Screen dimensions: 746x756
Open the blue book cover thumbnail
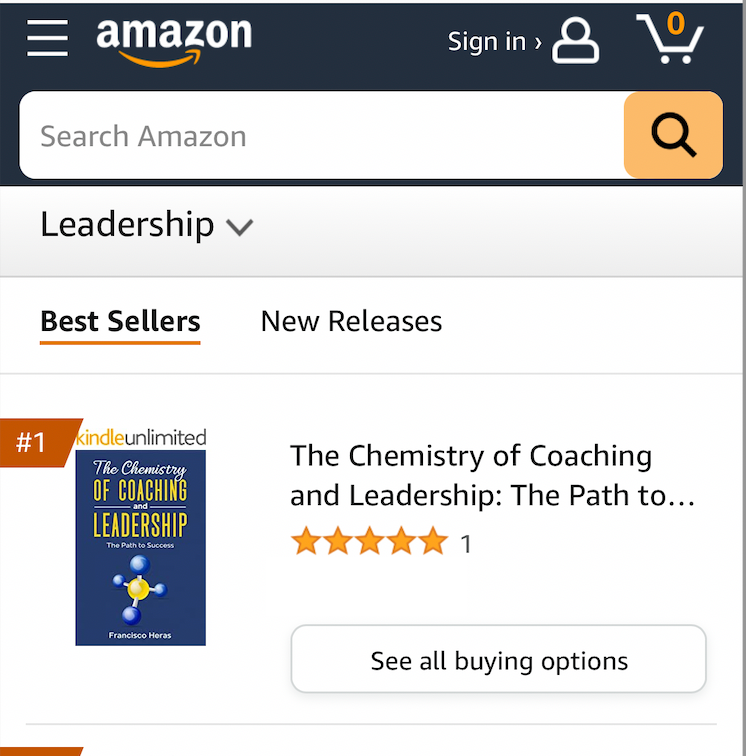141,547
